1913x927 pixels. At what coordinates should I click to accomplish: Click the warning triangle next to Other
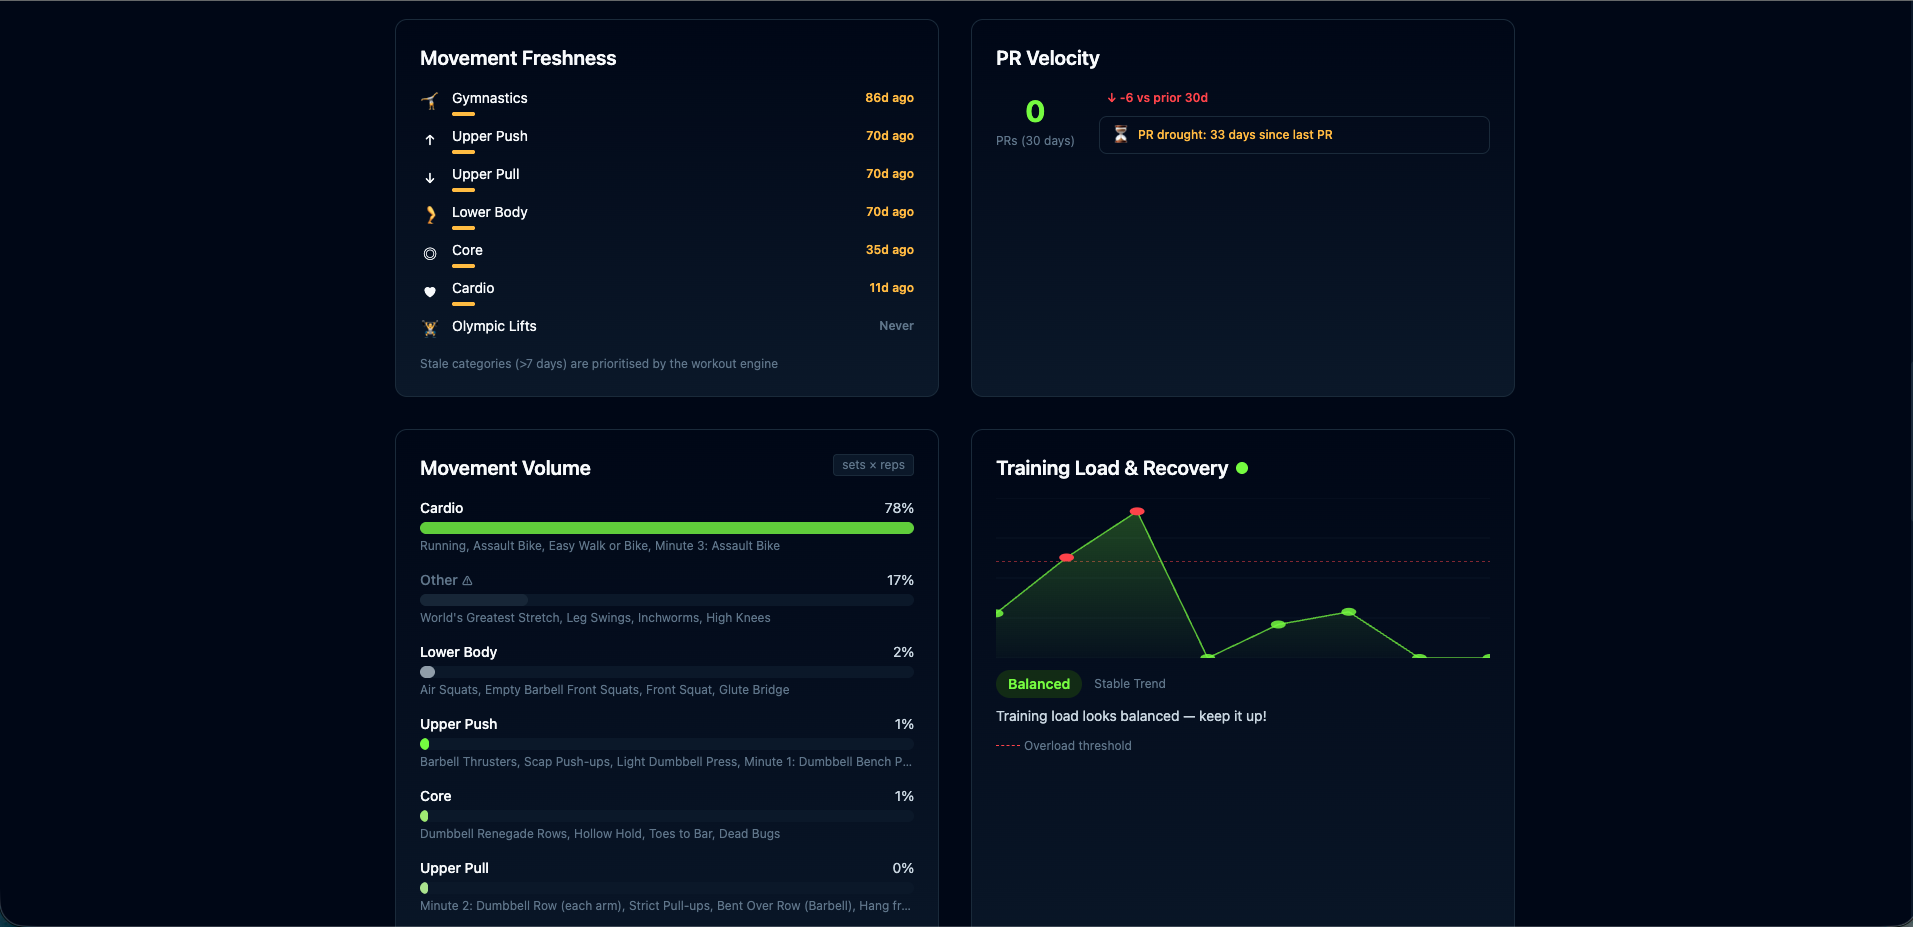[467, 581]
